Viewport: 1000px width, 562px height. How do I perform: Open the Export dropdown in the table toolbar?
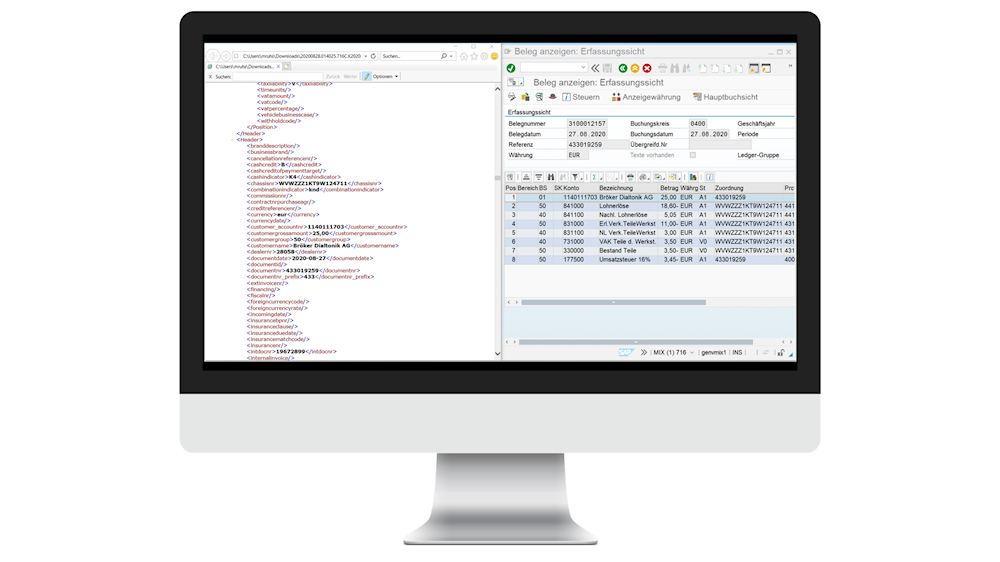pos(659,177)
